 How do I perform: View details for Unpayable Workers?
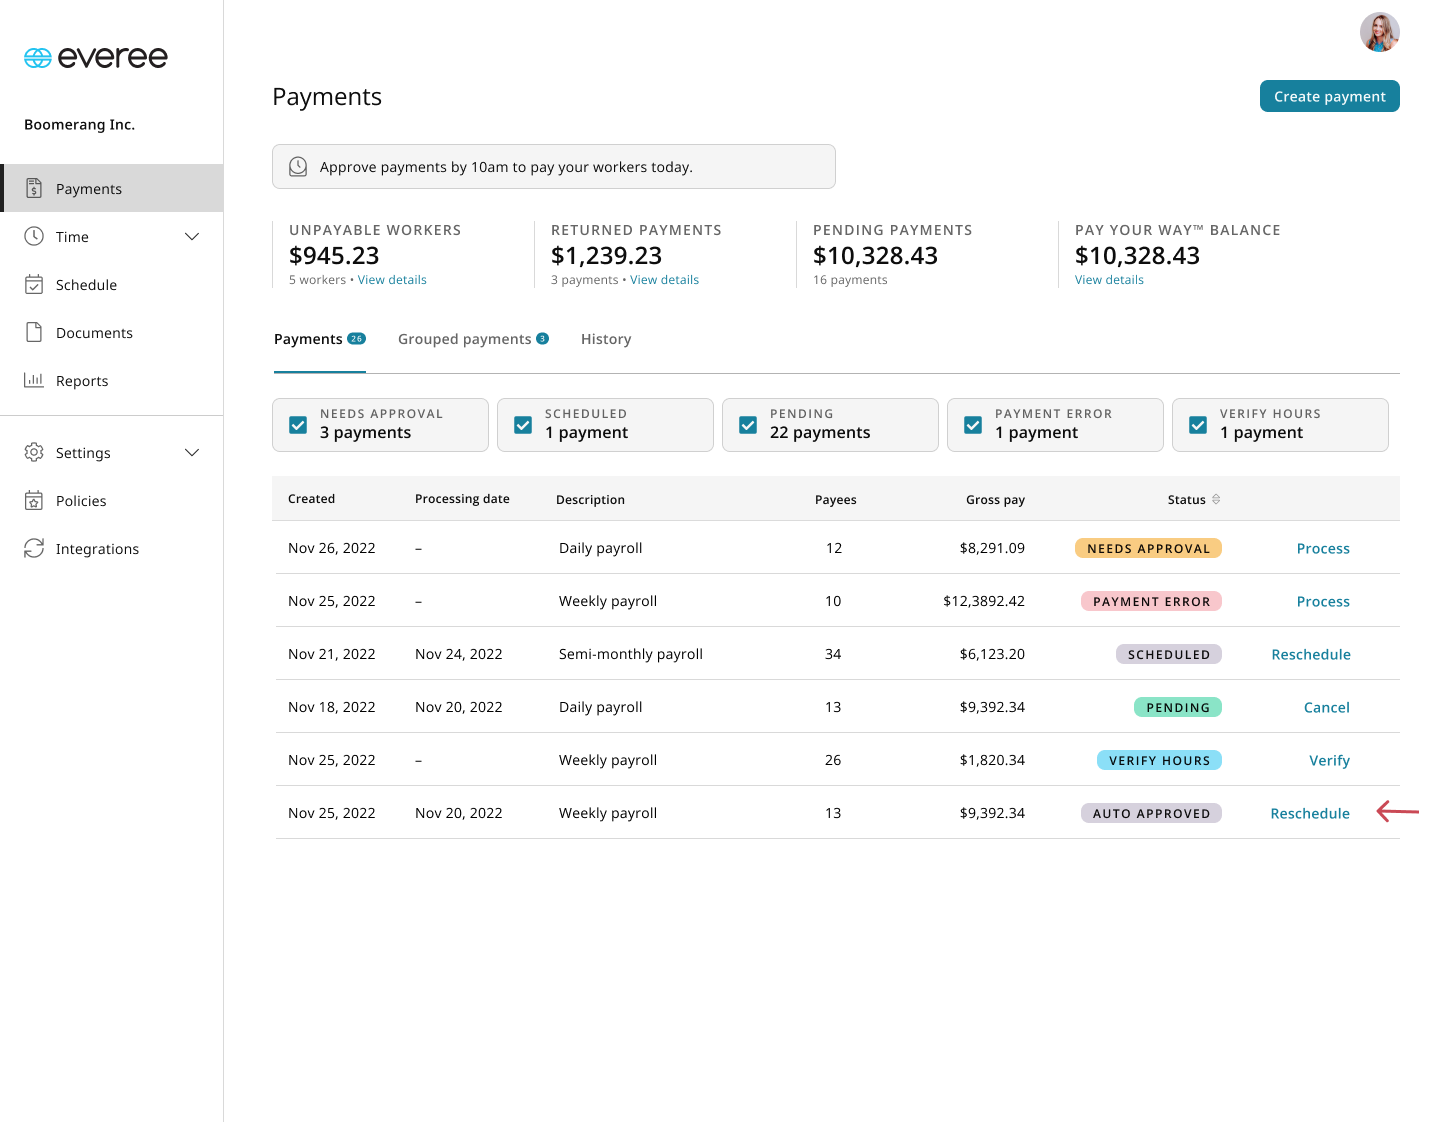392,280
